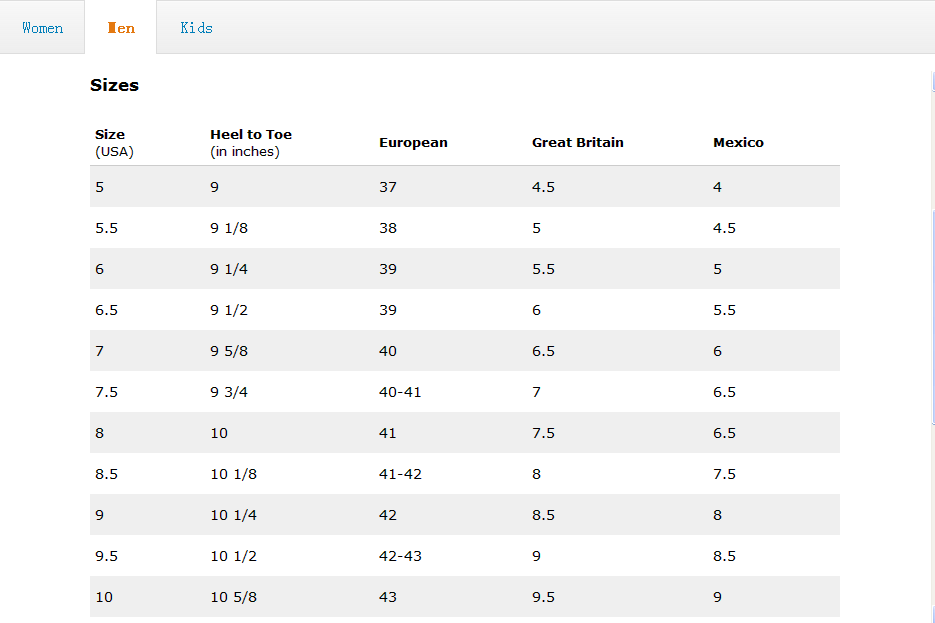
Task: Select the Men tab
Action: [121, 28]
